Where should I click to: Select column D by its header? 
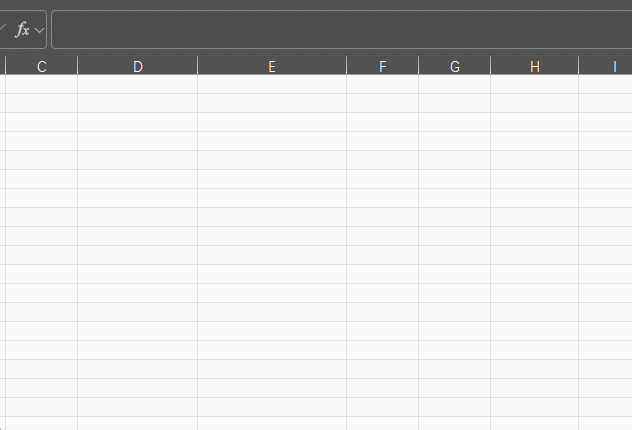(x=137, y=66)
